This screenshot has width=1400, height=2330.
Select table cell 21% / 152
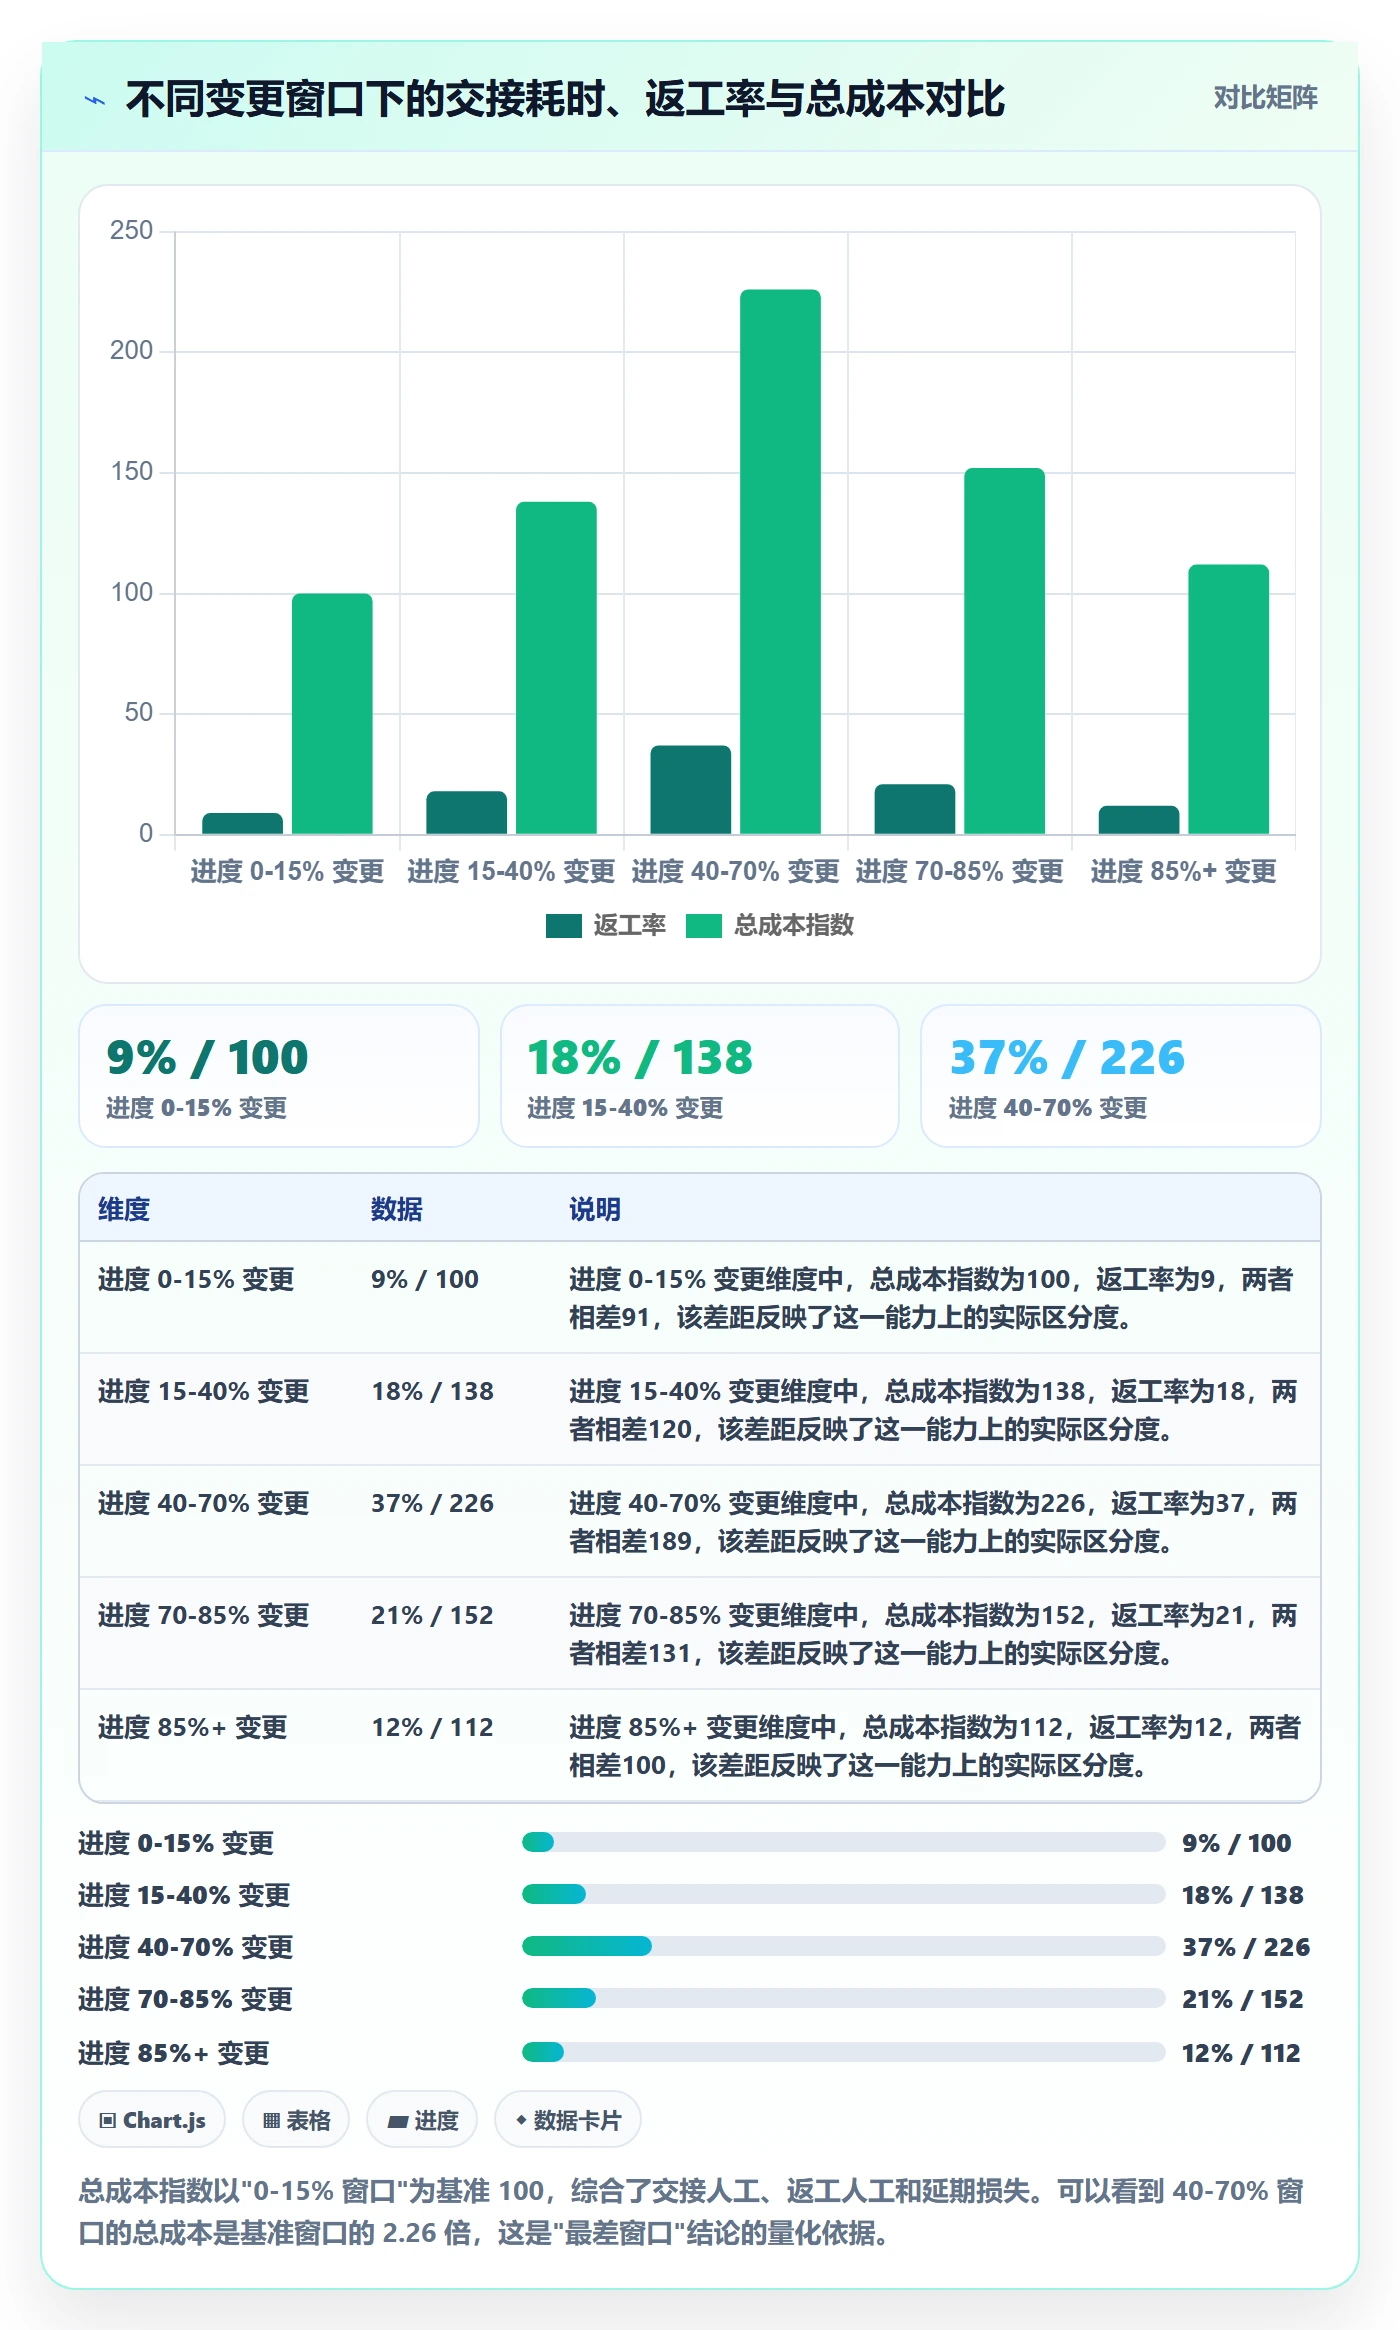point(432,1615)
